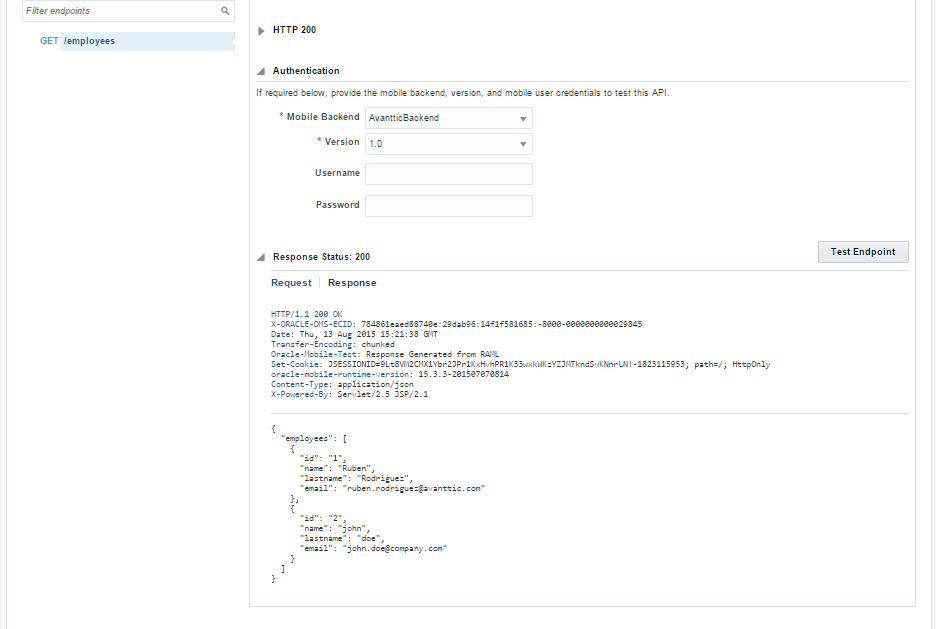Focus the Filter endpoints search field
This screenshot has width=936, height=629.
click(x=128, y=11)
